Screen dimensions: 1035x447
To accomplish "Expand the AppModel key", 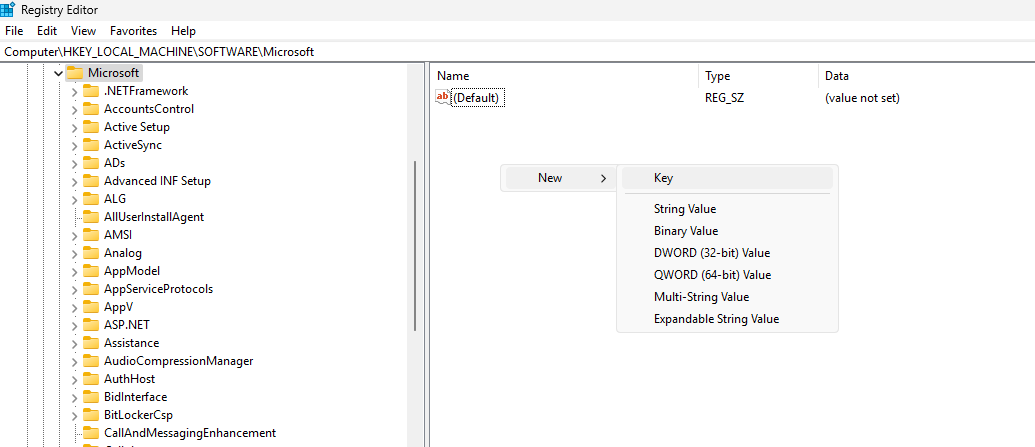I will pyautogui.click(x=74, y=271).
